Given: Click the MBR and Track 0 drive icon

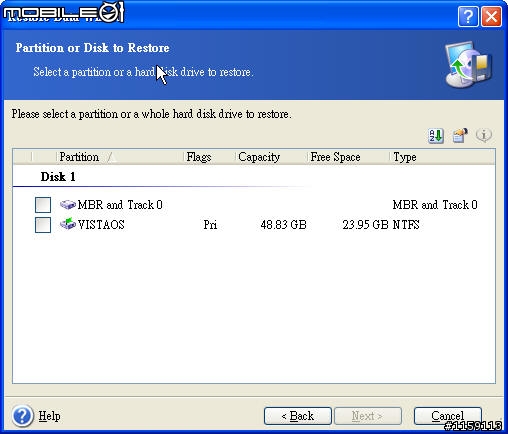Looking at the screenshot, I should 68,204.
